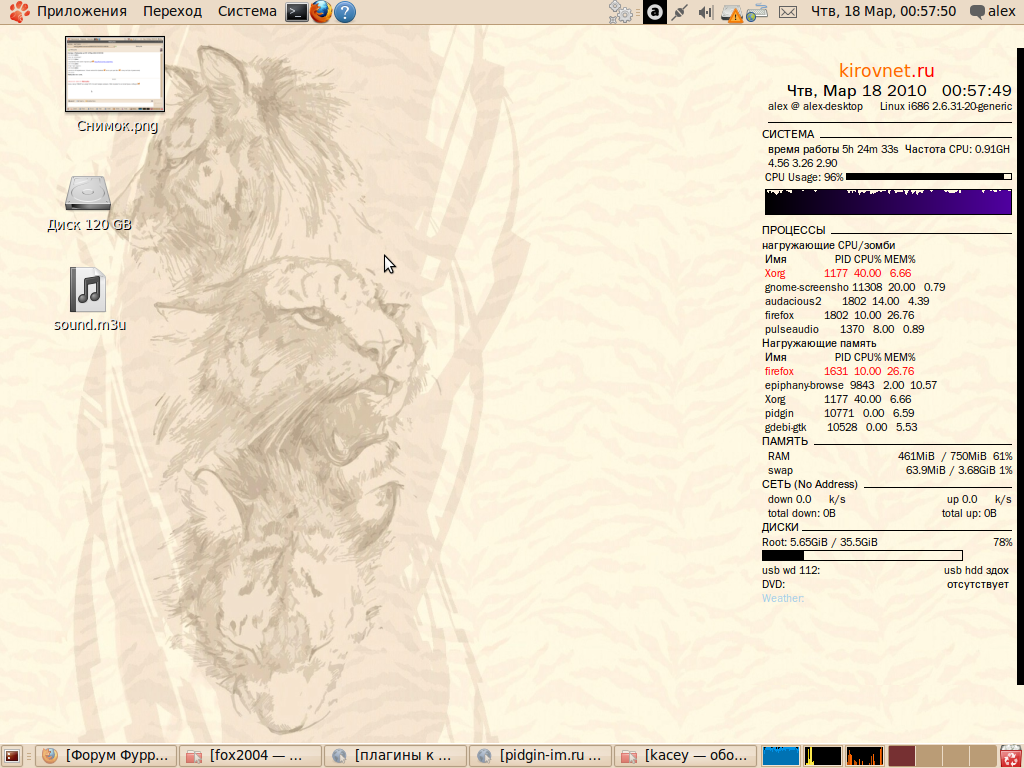The height and width of the screenshot is (768, 1024).
Task: Switch to the Форум Фурр taskbar window
Action: click(107, 756)
